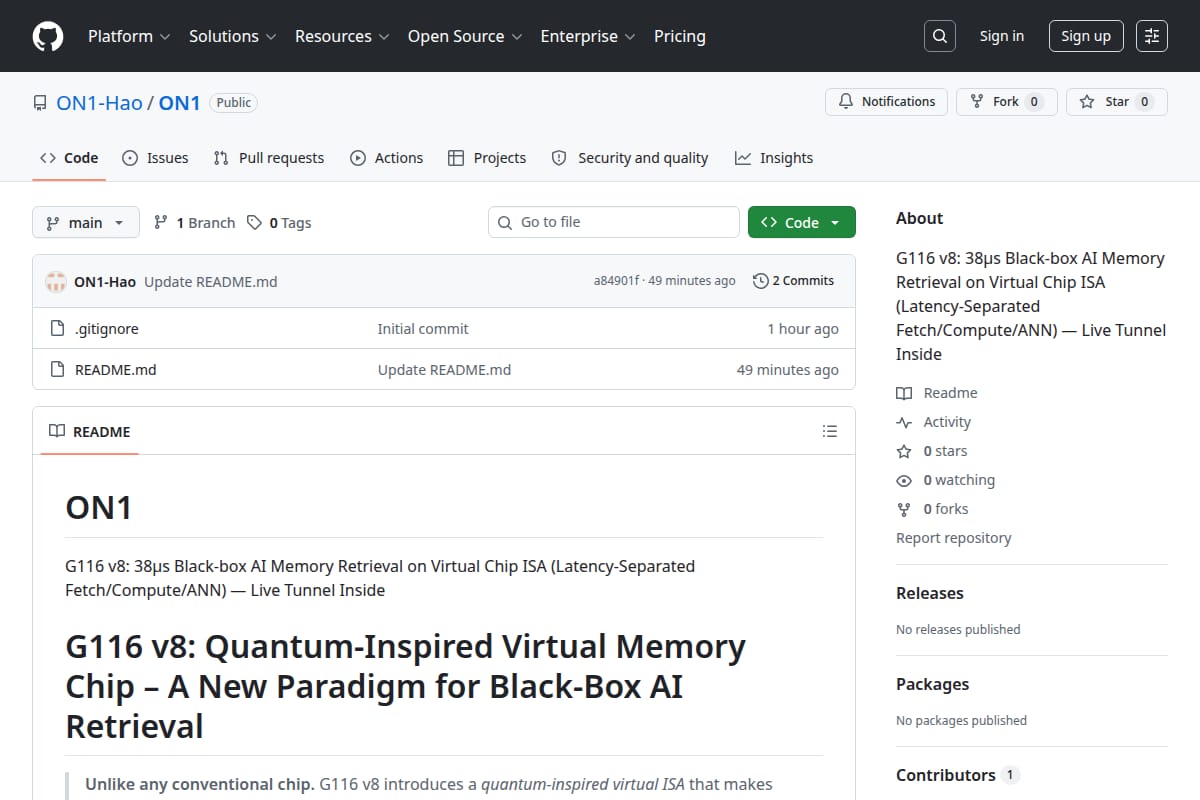Focus the Go to file search field

pyautogui.click(x=613, y=222)
